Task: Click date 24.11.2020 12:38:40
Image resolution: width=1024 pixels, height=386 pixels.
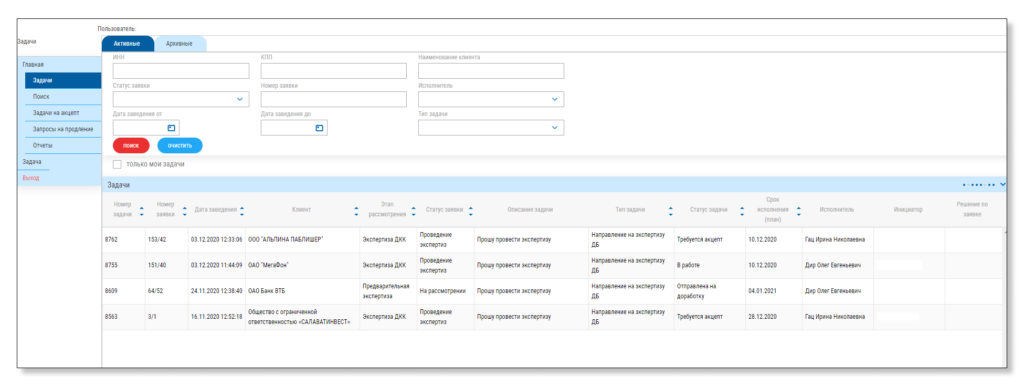Action: tap(217, 291)
